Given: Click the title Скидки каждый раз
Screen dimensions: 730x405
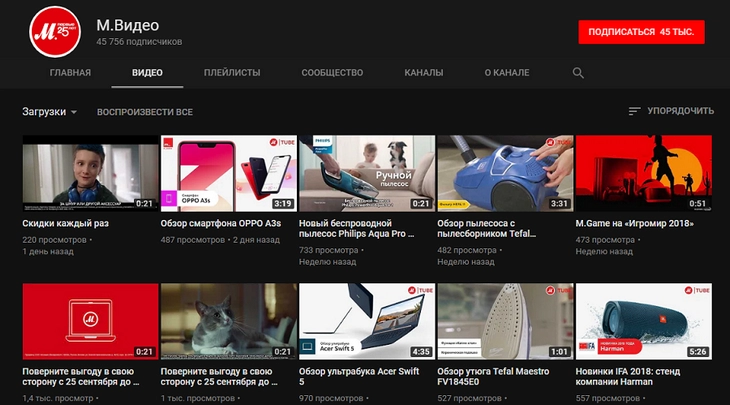Looking at the screenshot, I should point(65,223).
